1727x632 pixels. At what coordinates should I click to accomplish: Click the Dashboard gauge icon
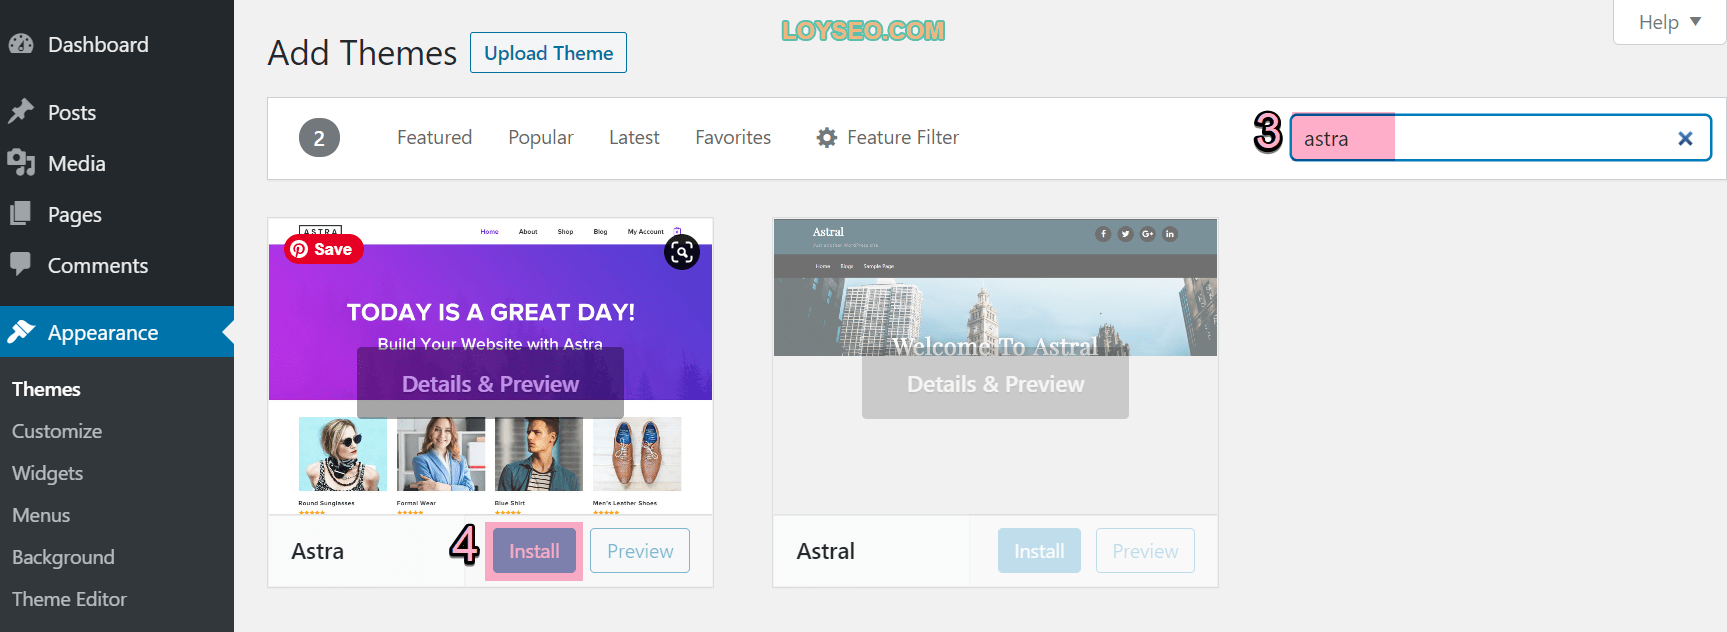point(21,44)
